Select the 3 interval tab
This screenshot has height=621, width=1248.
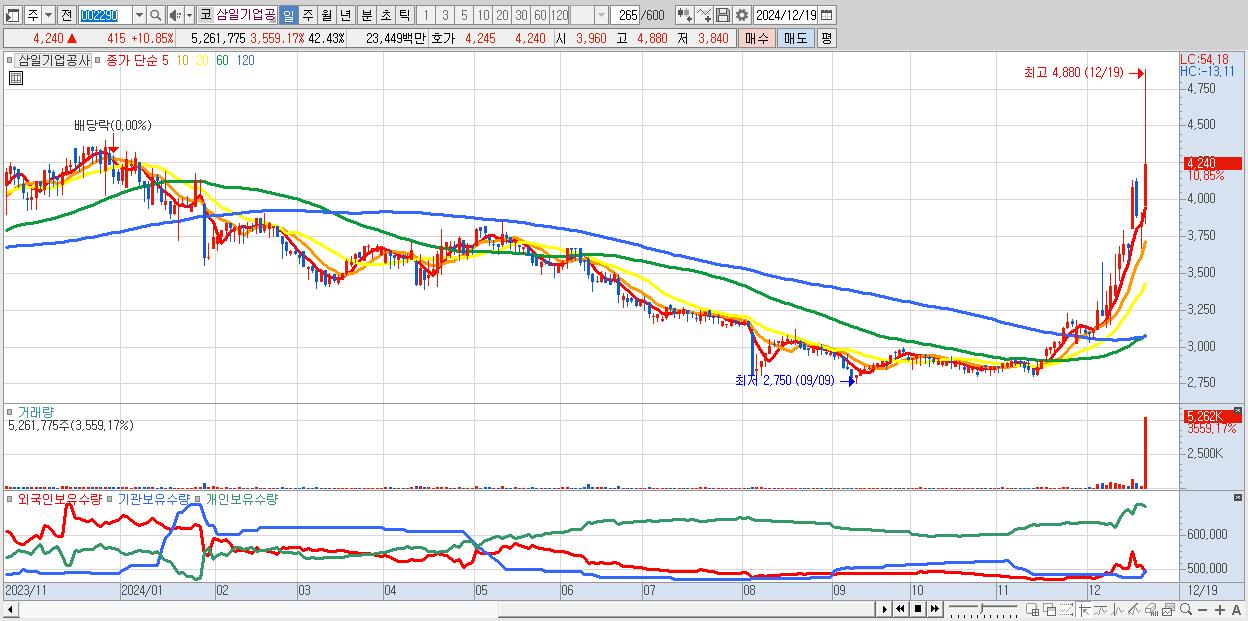[445, 15]
